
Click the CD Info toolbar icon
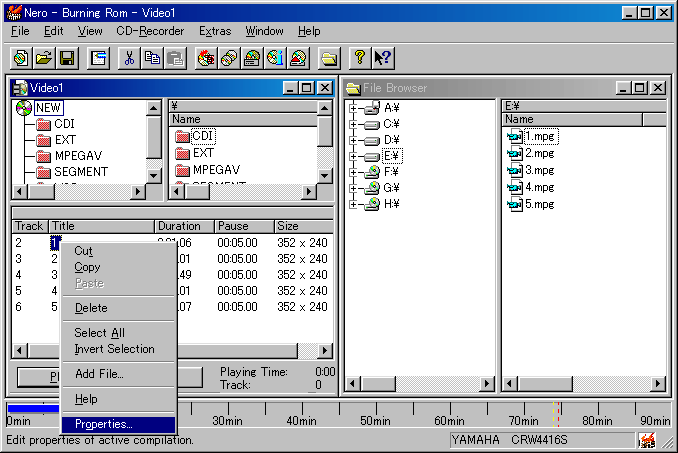(x=275, y=58)
